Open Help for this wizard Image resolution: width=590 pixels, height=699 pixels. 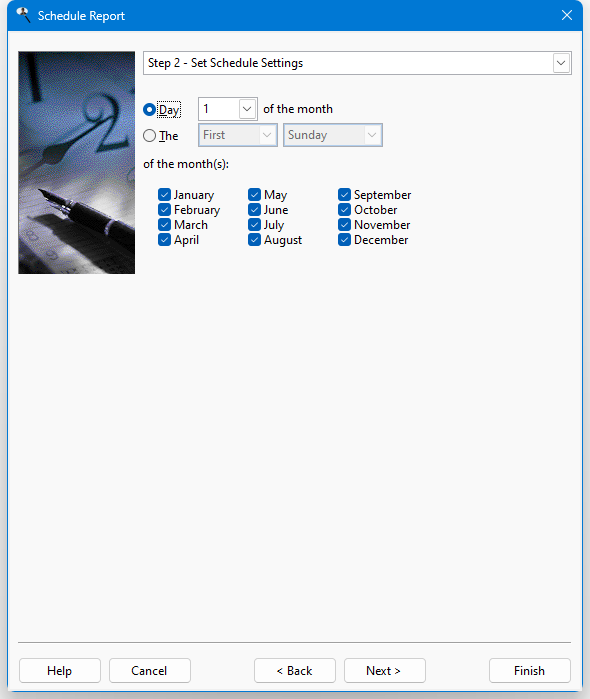[60, 670]
